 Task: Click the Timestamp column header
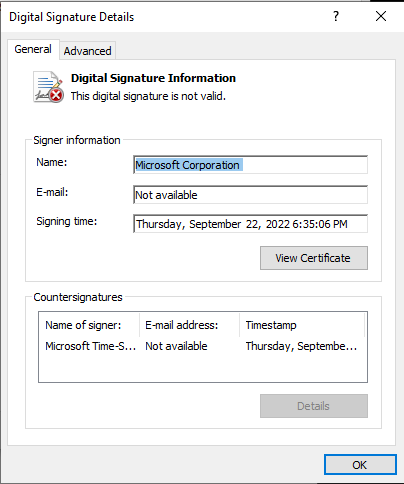302,325
